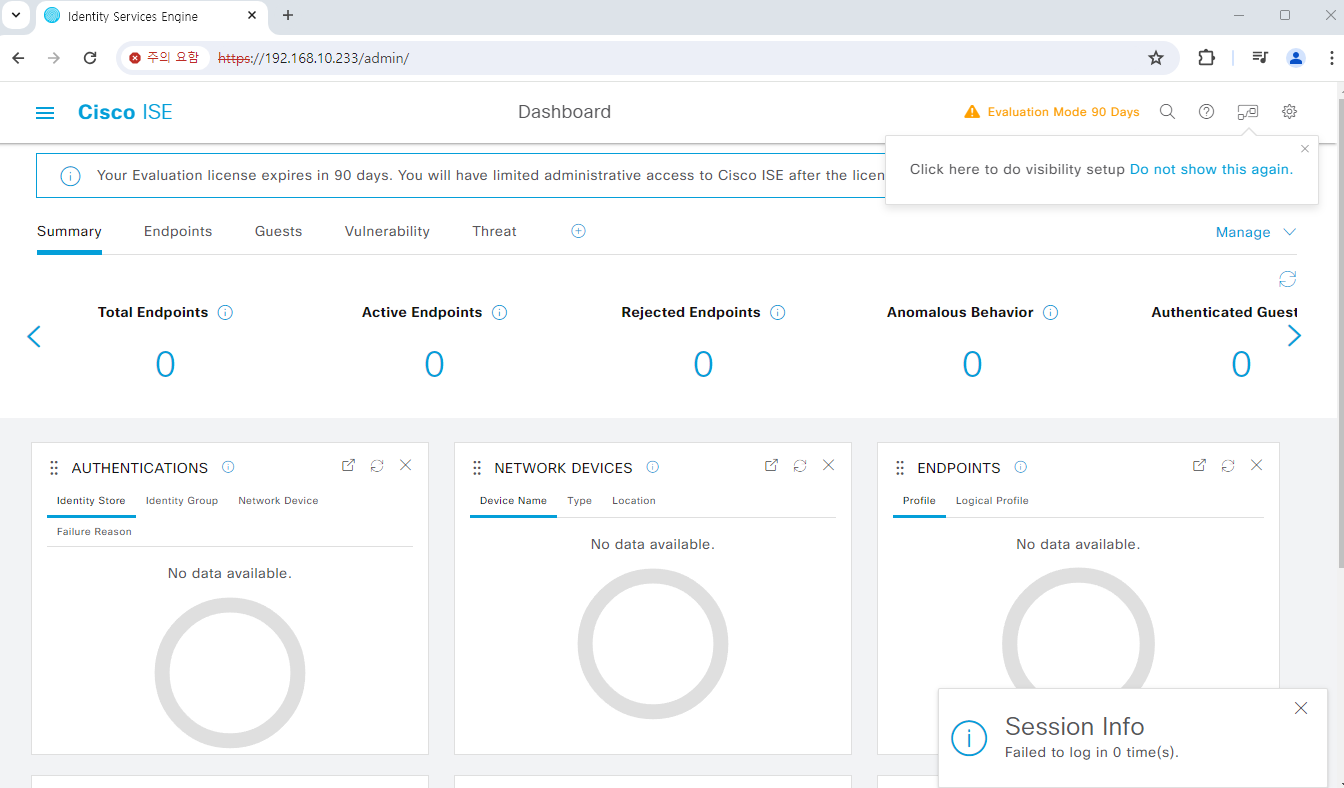
Task: Click the Active Endpoints count value
Action: [x=434, y=365]
